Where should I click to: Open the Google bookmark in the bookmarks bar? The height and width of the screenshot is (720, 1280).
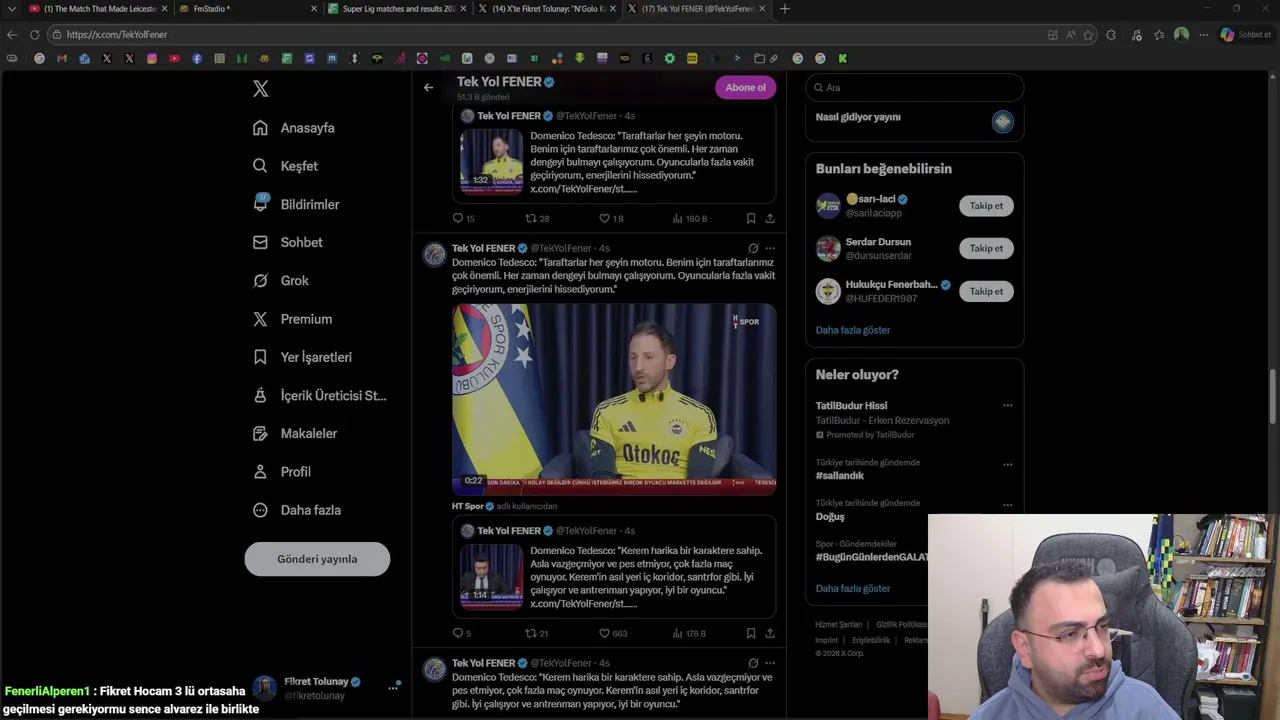[39, 58]
